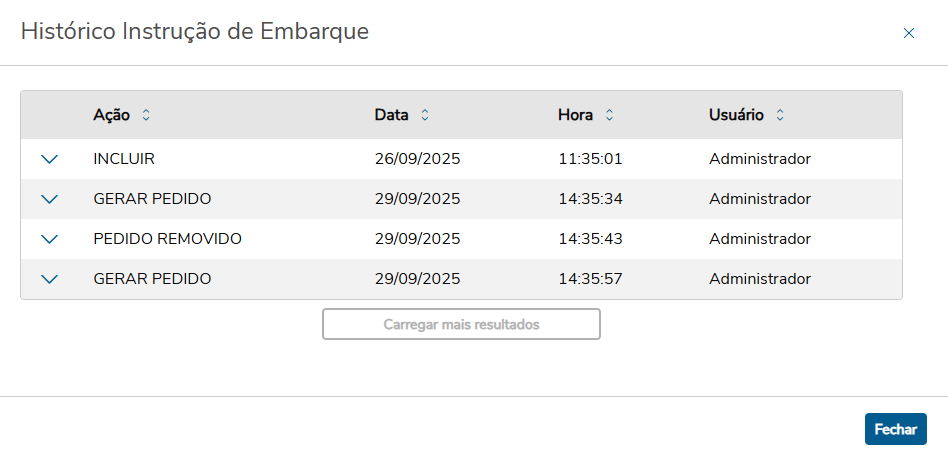Sort by Ação column sort icon
Image resolution: width=948 pixels, height=459 pixels.
pos(146,115)
